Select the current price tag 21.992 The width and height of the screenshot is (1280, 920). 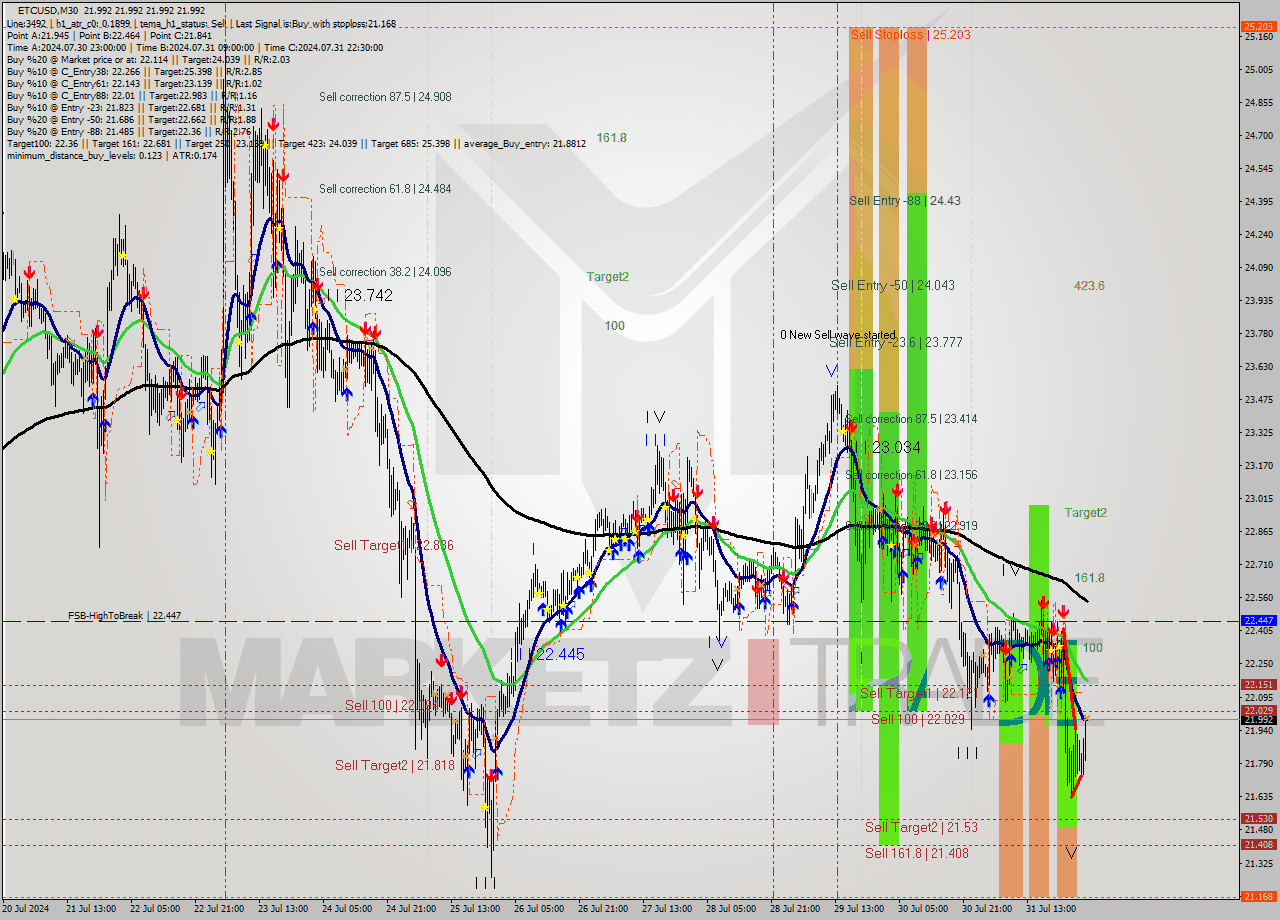point(1257,719)
